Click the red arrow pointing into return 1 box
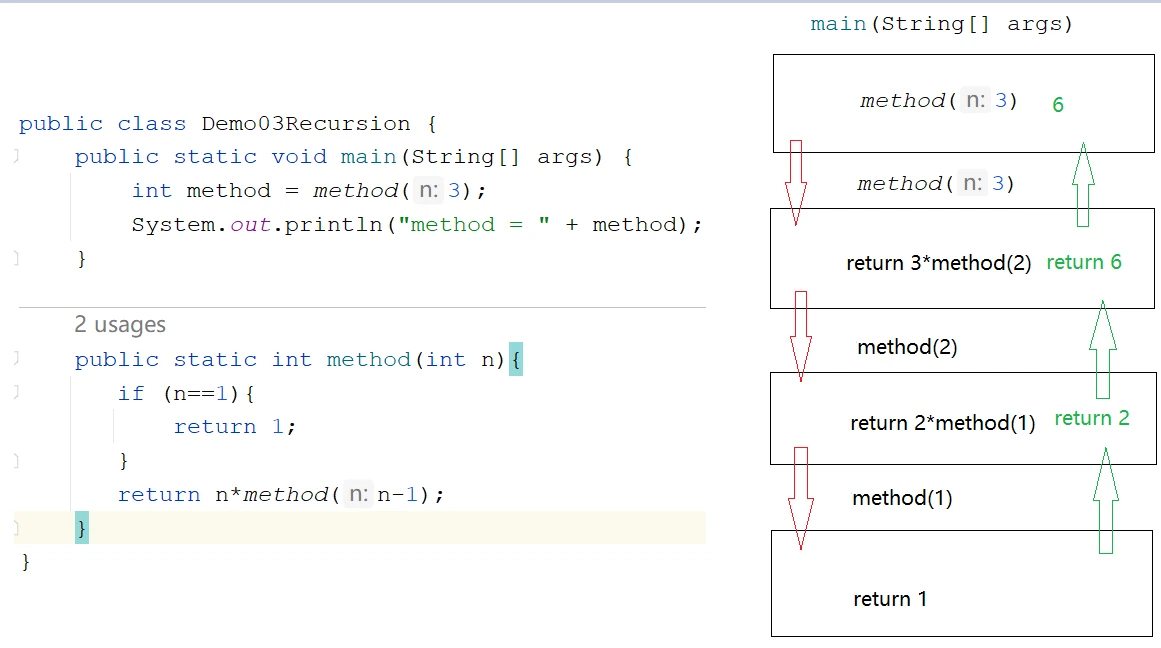This screenshot has height=648, width=1161. point(800,498)
